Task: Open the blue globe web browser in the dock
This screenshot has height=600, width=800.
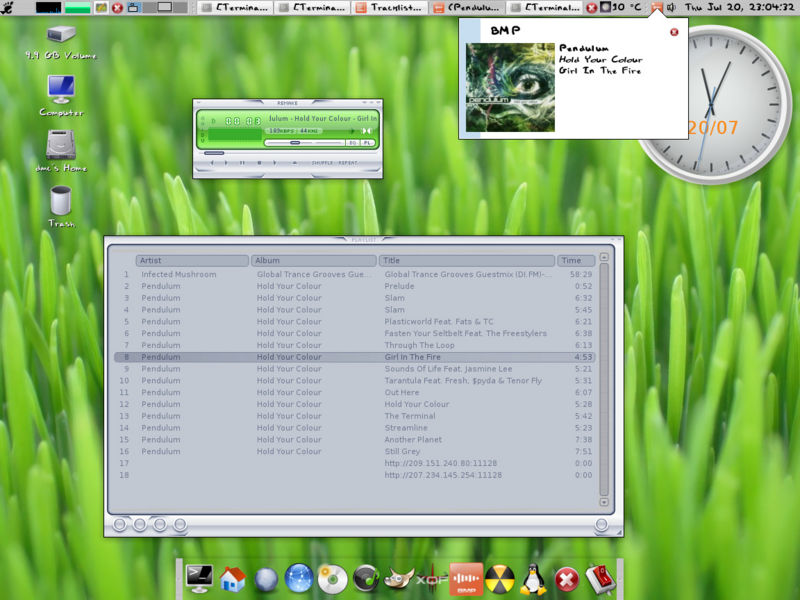Action: (299, 579)
